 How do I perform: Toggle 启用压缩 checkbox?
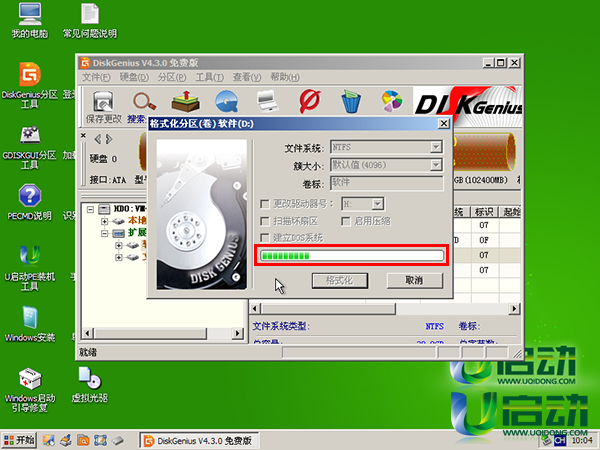tap(346, 221)
